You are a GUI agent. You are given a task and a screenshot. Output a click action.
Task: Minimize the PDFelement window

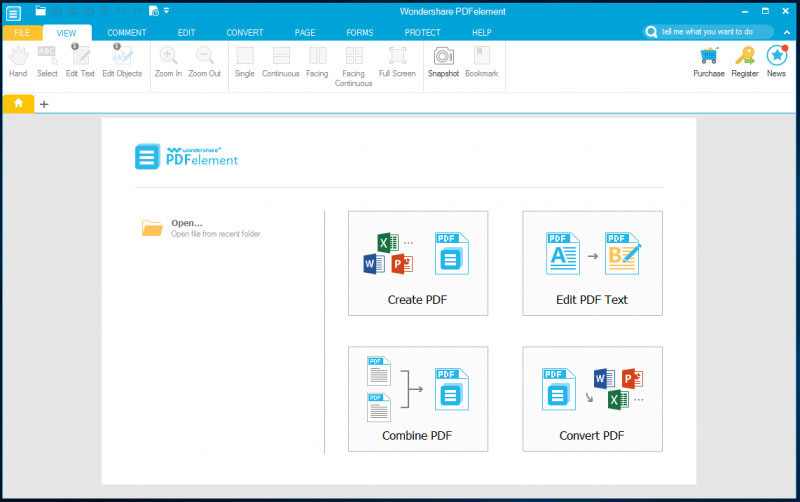coord(745,11)
